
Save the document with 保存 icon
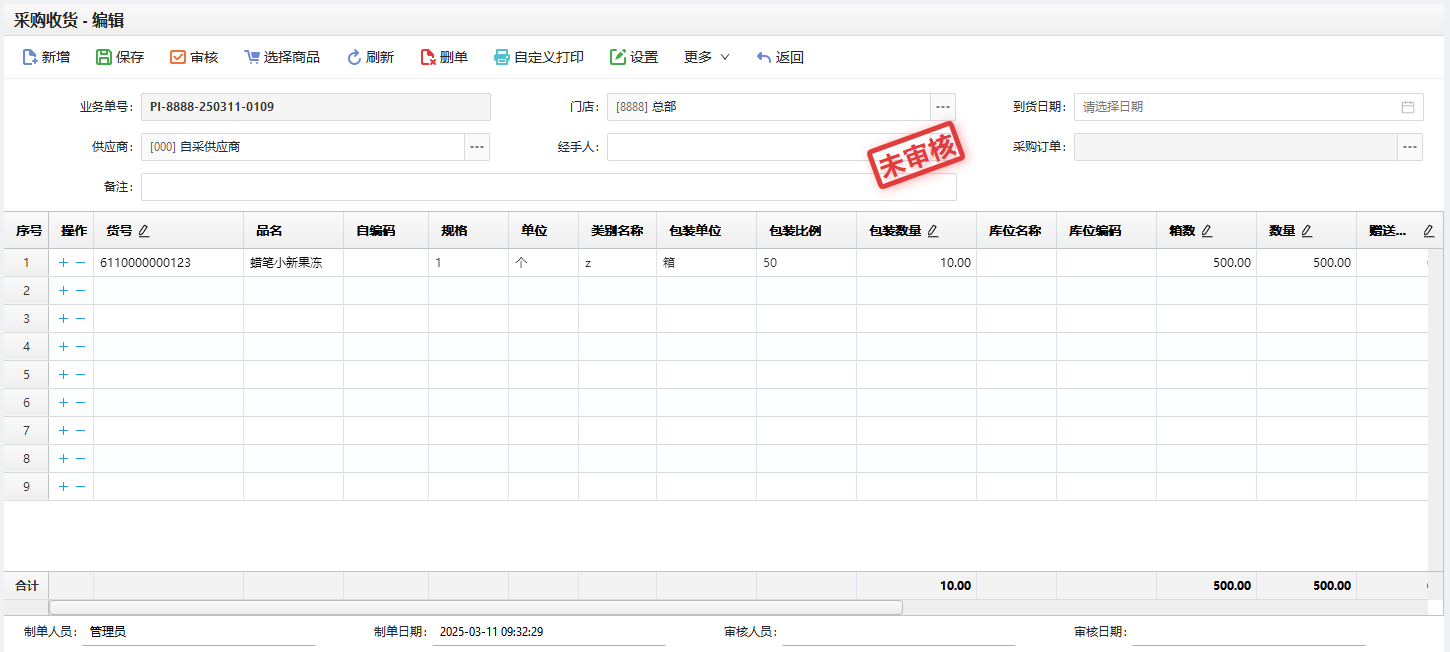pyautogui.click(x=104, y=58)
